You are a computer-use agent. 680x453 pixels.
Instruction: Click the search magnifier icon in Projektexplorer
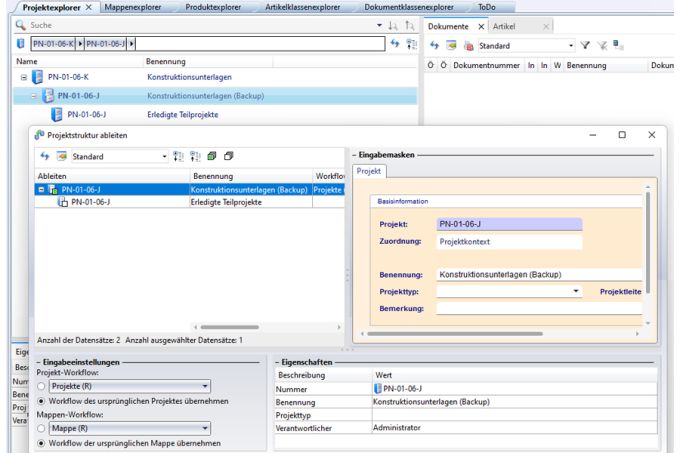point(20,25)
